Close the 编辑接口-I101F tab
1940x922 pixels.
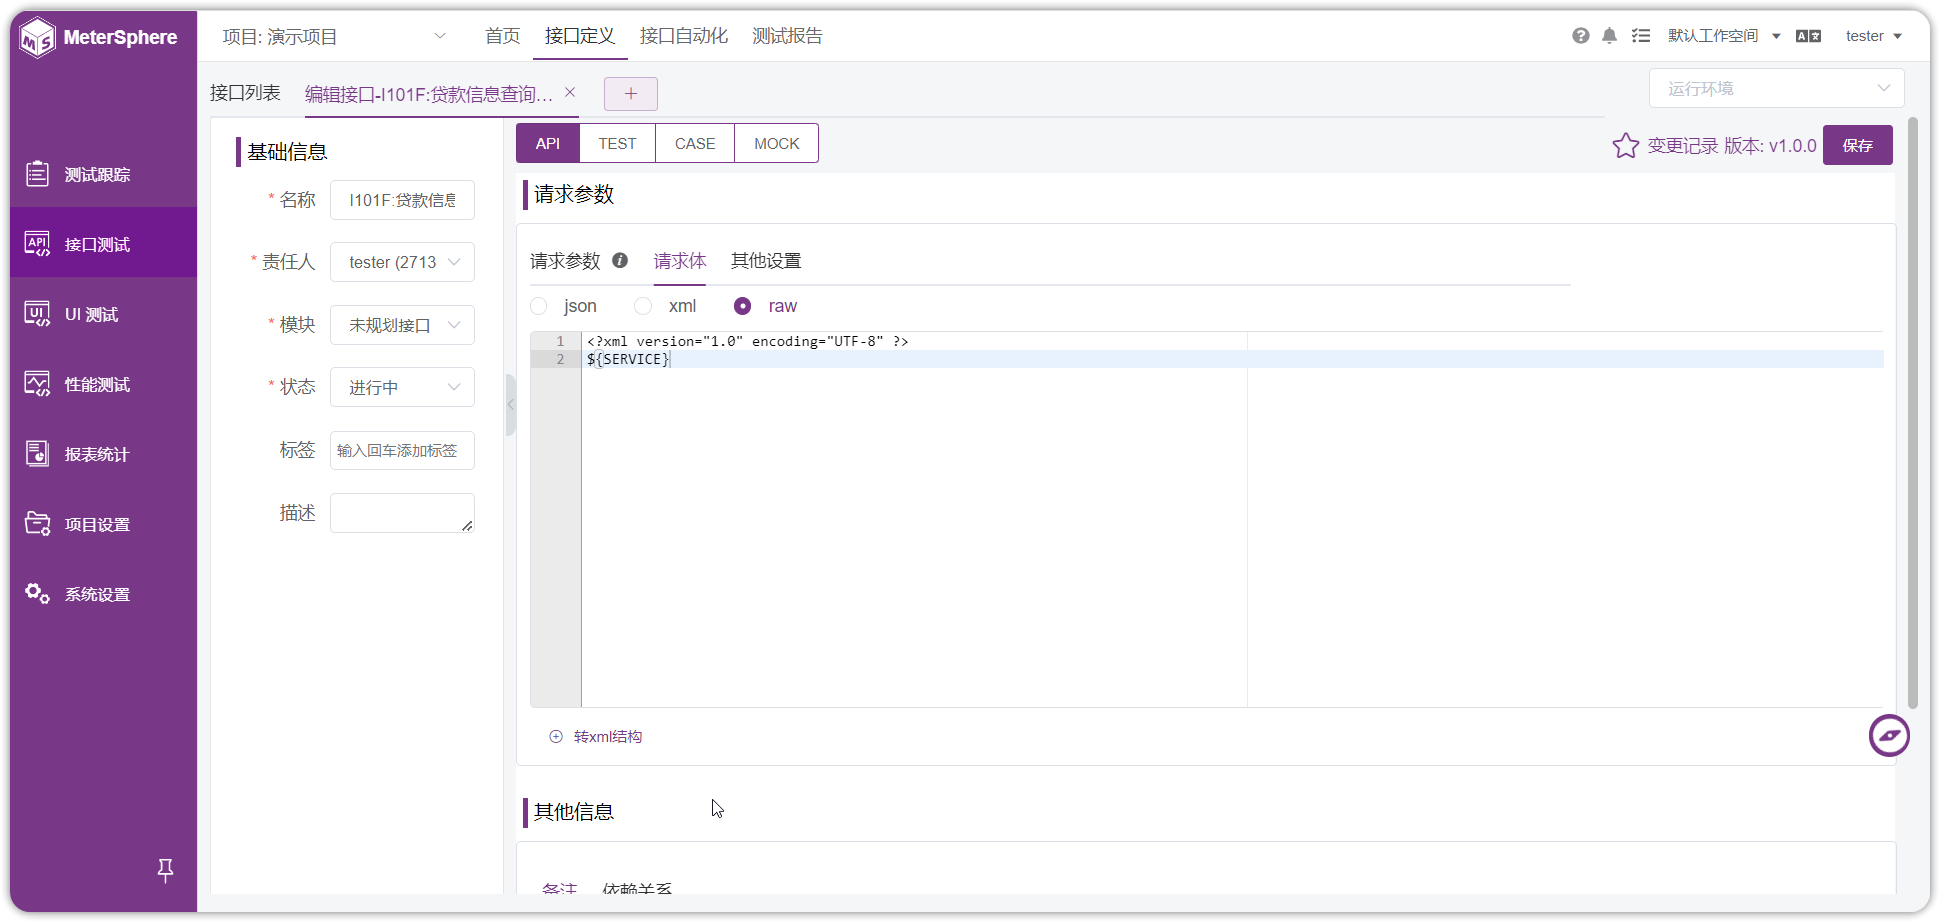(570, 92)
